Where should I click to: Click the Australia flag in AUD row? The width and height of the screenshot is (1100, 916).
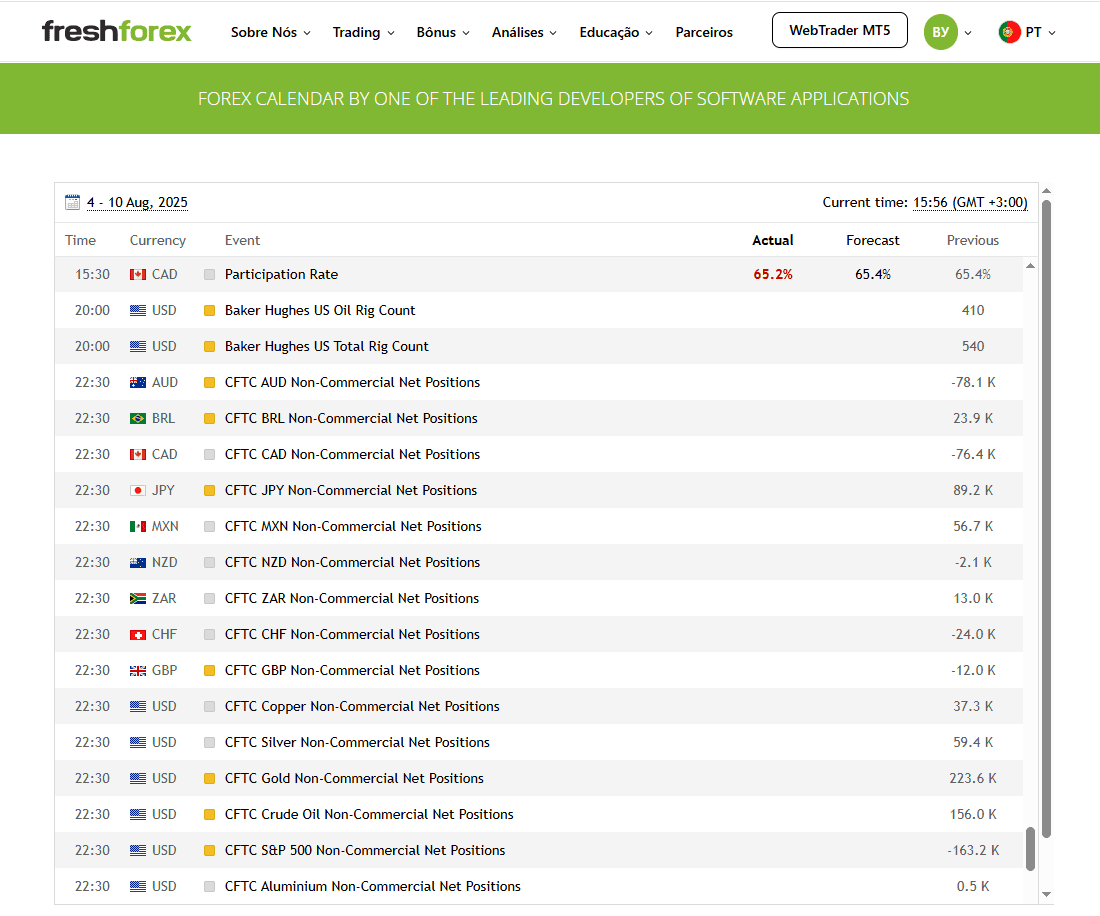tap(138, 382)
